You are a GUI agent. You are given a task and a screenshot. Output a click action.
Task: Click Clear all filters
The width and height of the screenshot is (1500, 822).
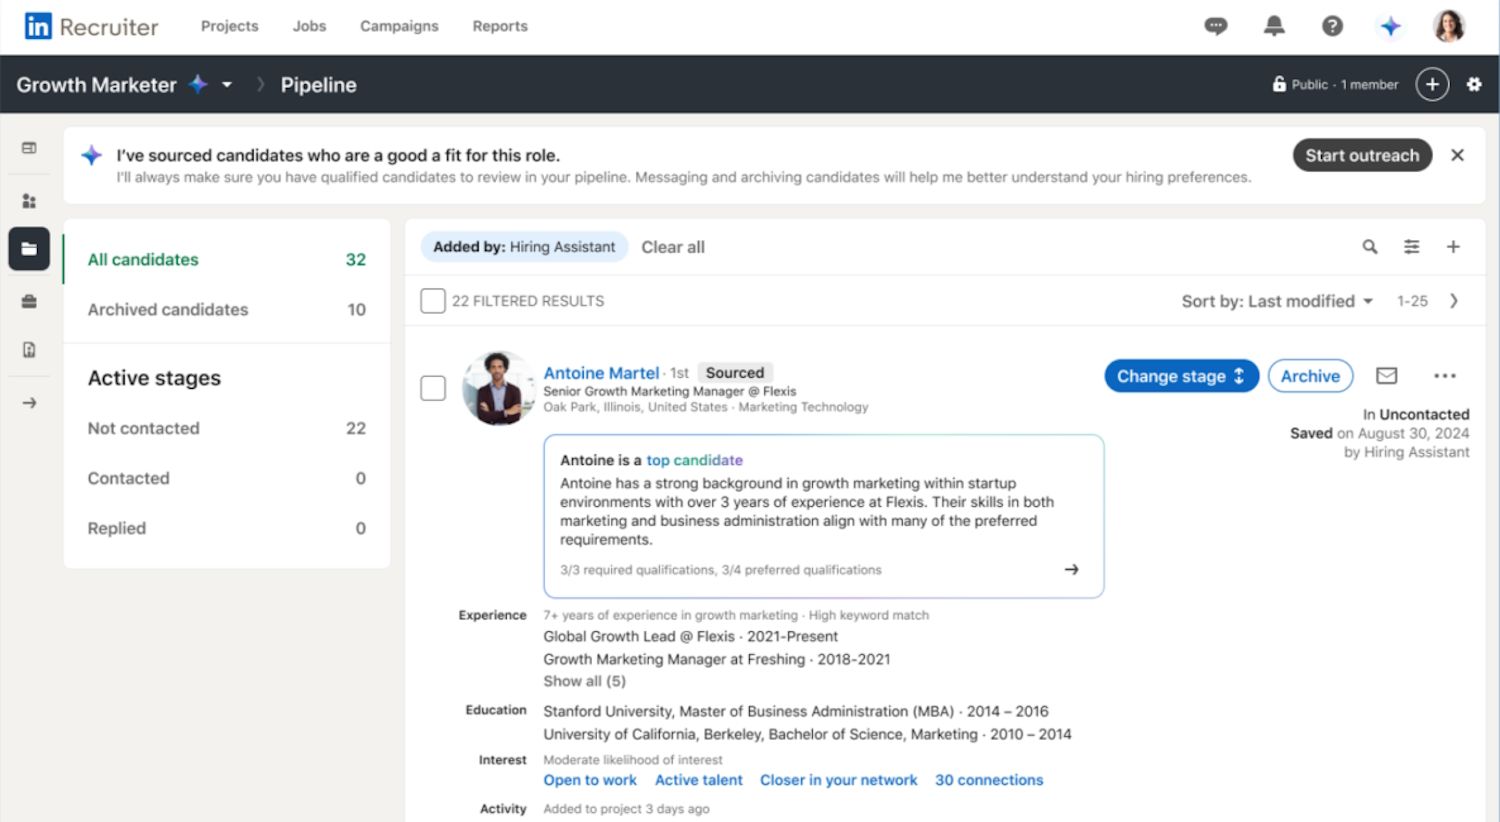tap(673, 247)
